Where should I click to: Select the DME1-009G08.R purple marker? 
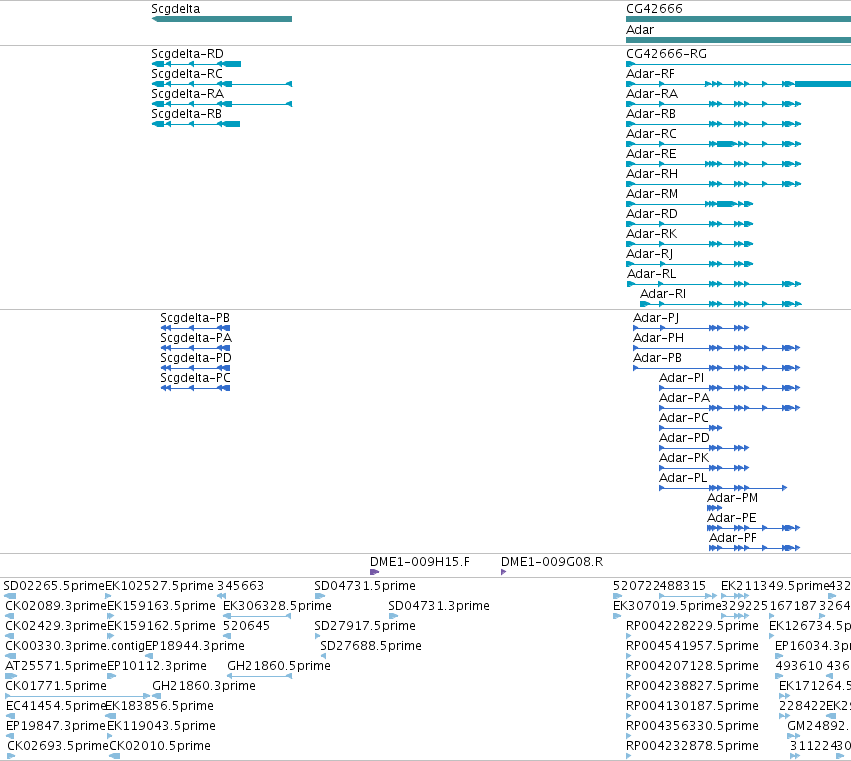click(504, 572)
